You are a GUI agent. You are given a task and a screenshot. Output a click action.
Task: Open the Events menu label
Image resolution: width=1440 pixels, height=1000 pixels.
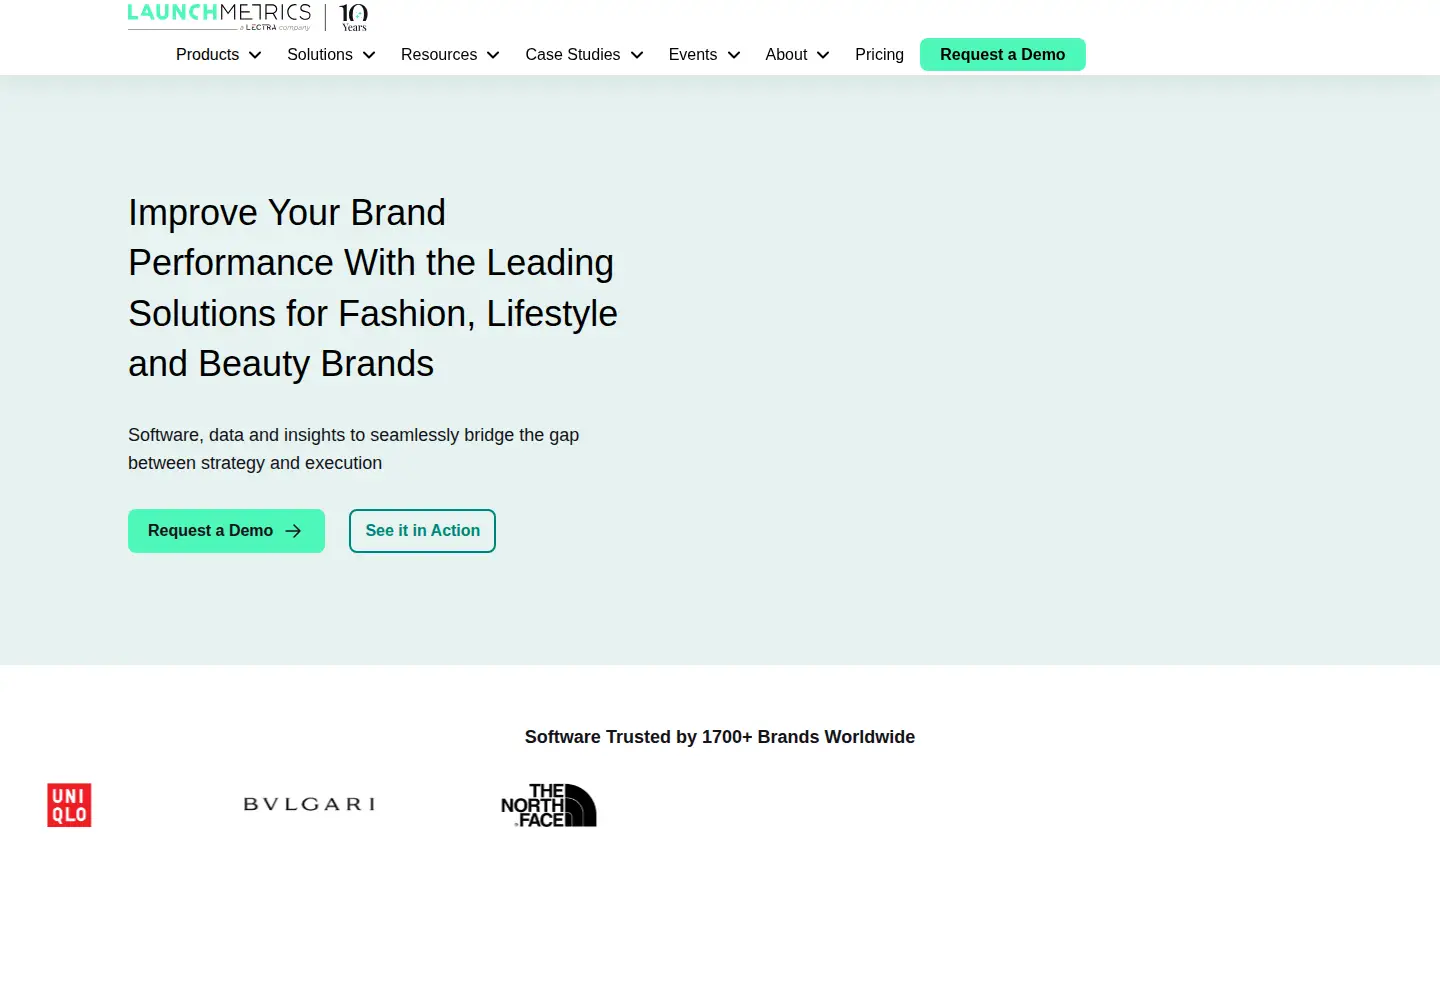(x=693, y=55)
